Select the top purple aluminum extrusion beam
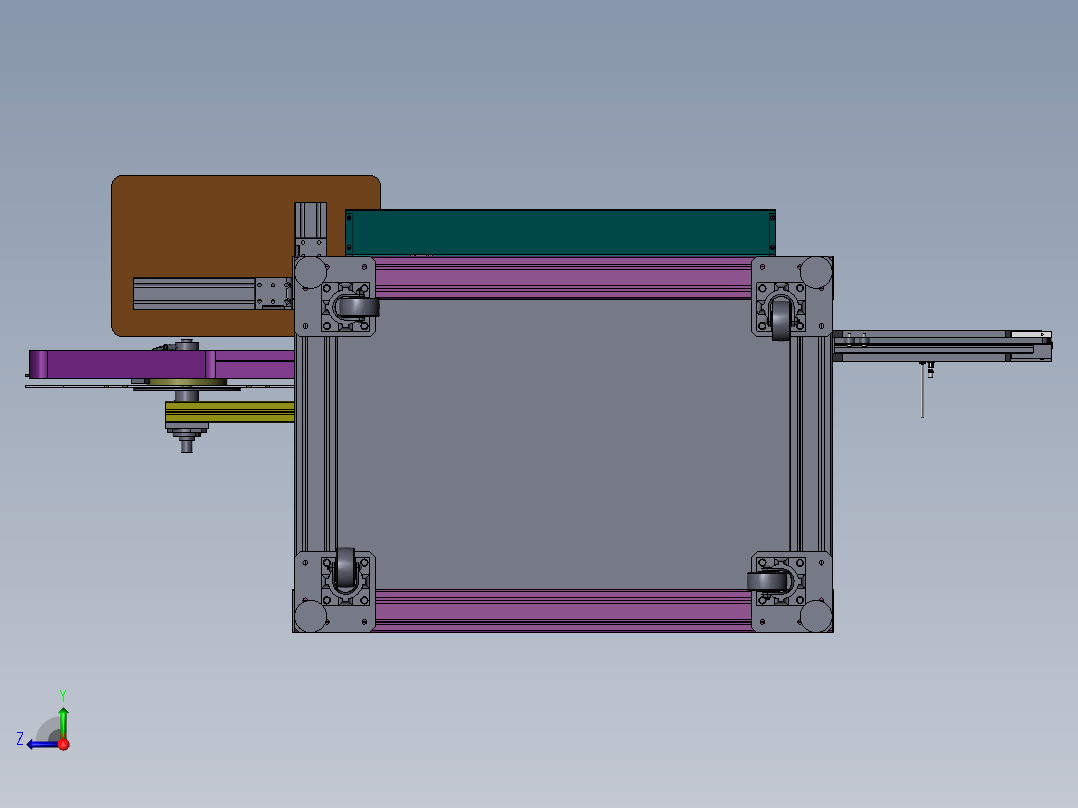The image size is (1078, 808). 563,278
